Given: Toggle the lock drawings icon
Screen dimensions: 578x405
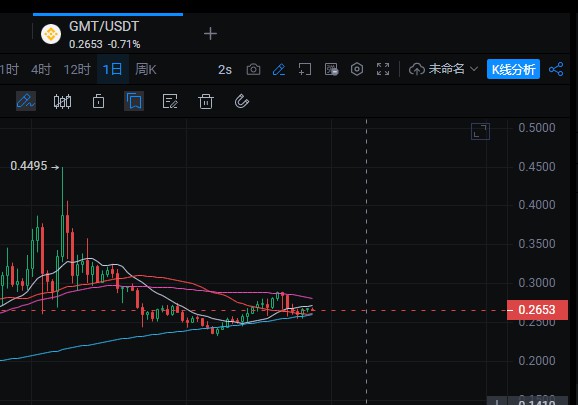Looking at the screenshot, I should [98, 101].
